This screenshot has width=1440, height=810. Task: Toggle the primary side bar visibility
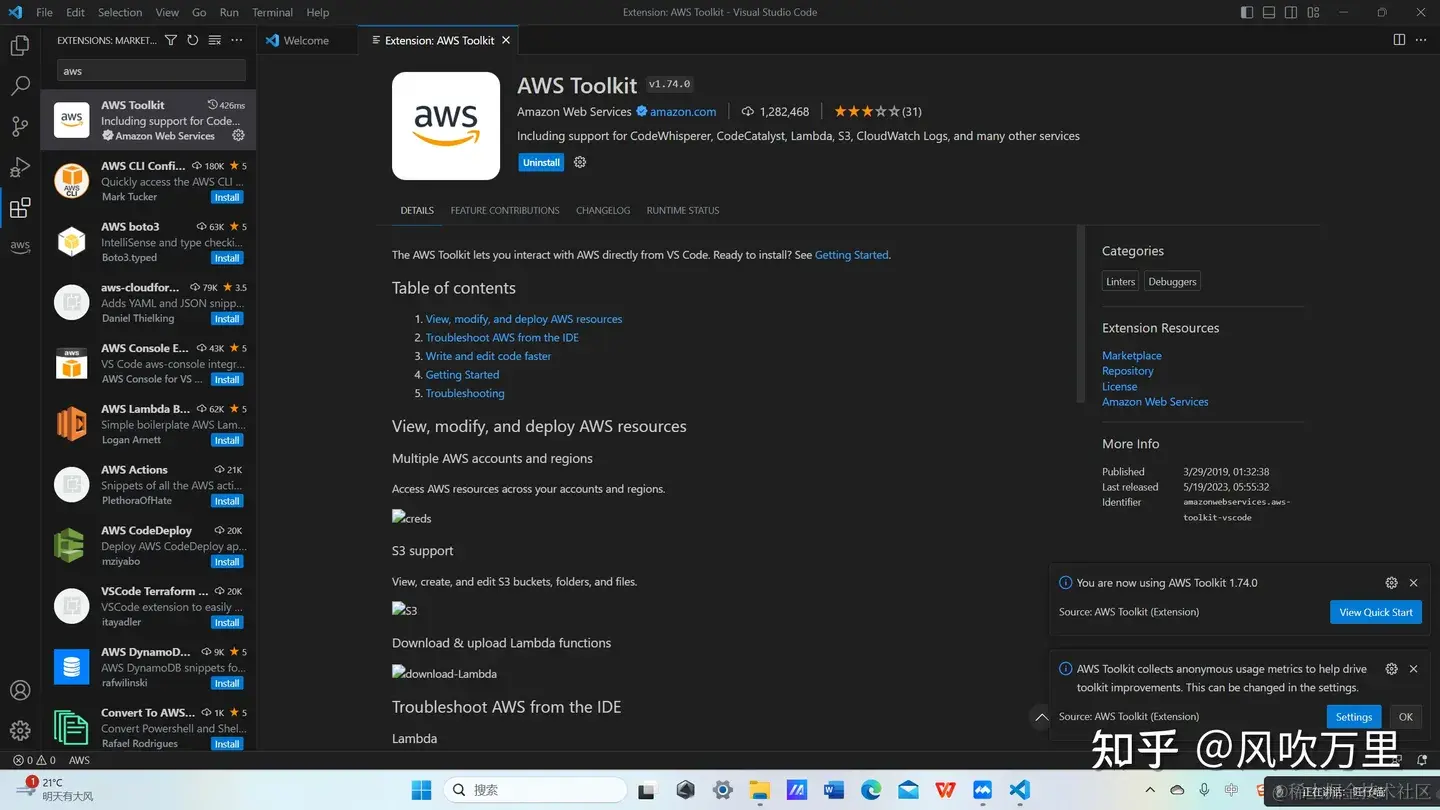pos(1247,12)
